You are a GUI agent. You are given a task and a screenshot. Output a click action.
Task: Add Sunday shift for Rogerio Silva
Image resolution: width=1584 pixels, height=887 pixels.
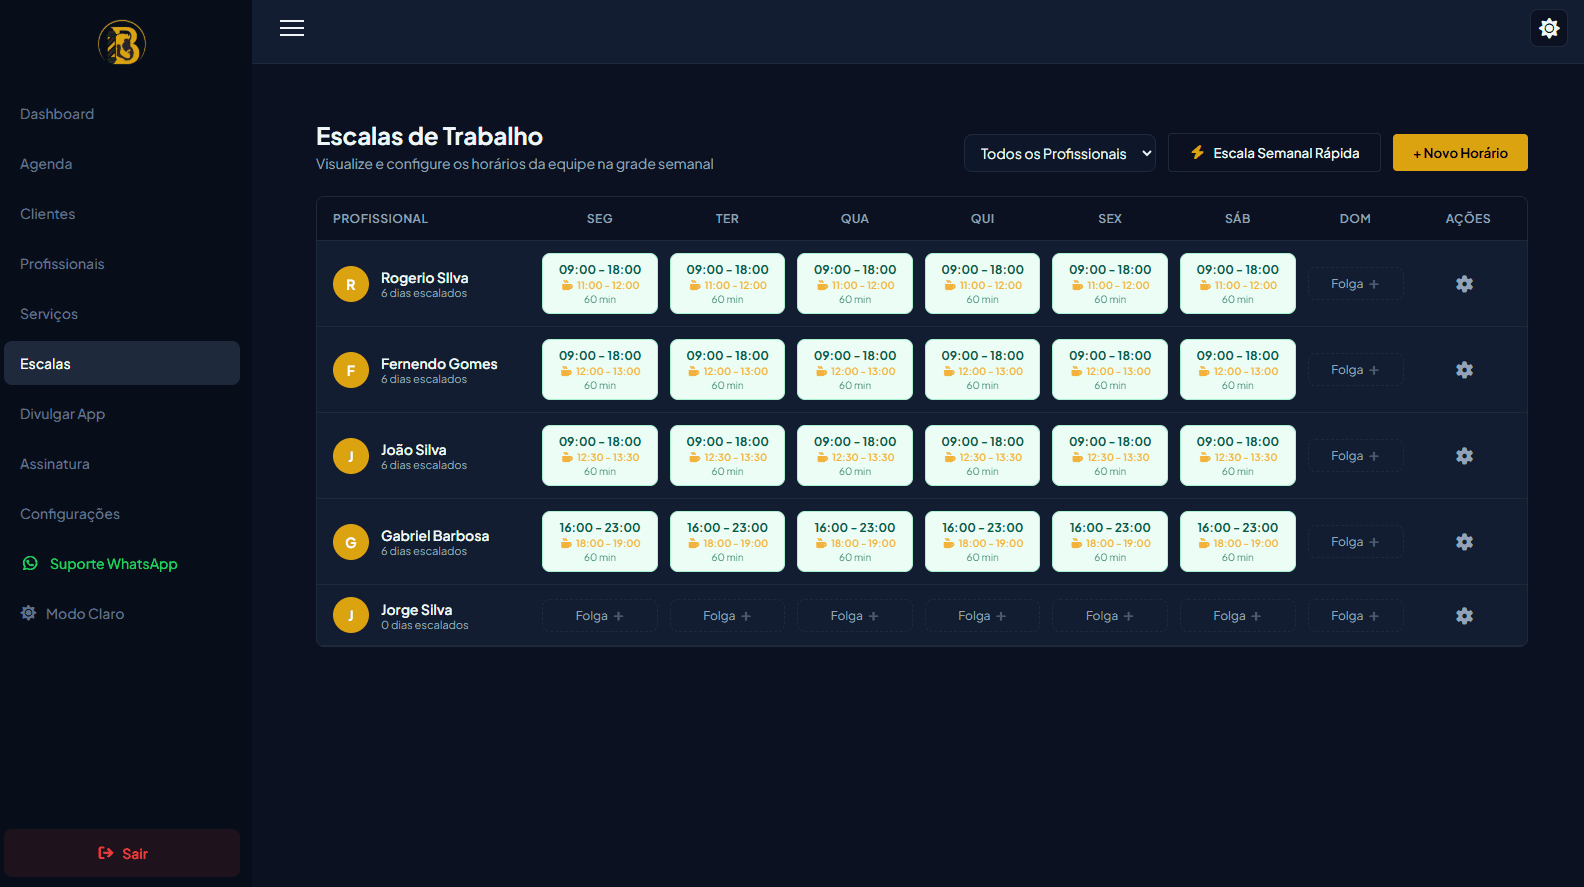tap(1355, 284)
